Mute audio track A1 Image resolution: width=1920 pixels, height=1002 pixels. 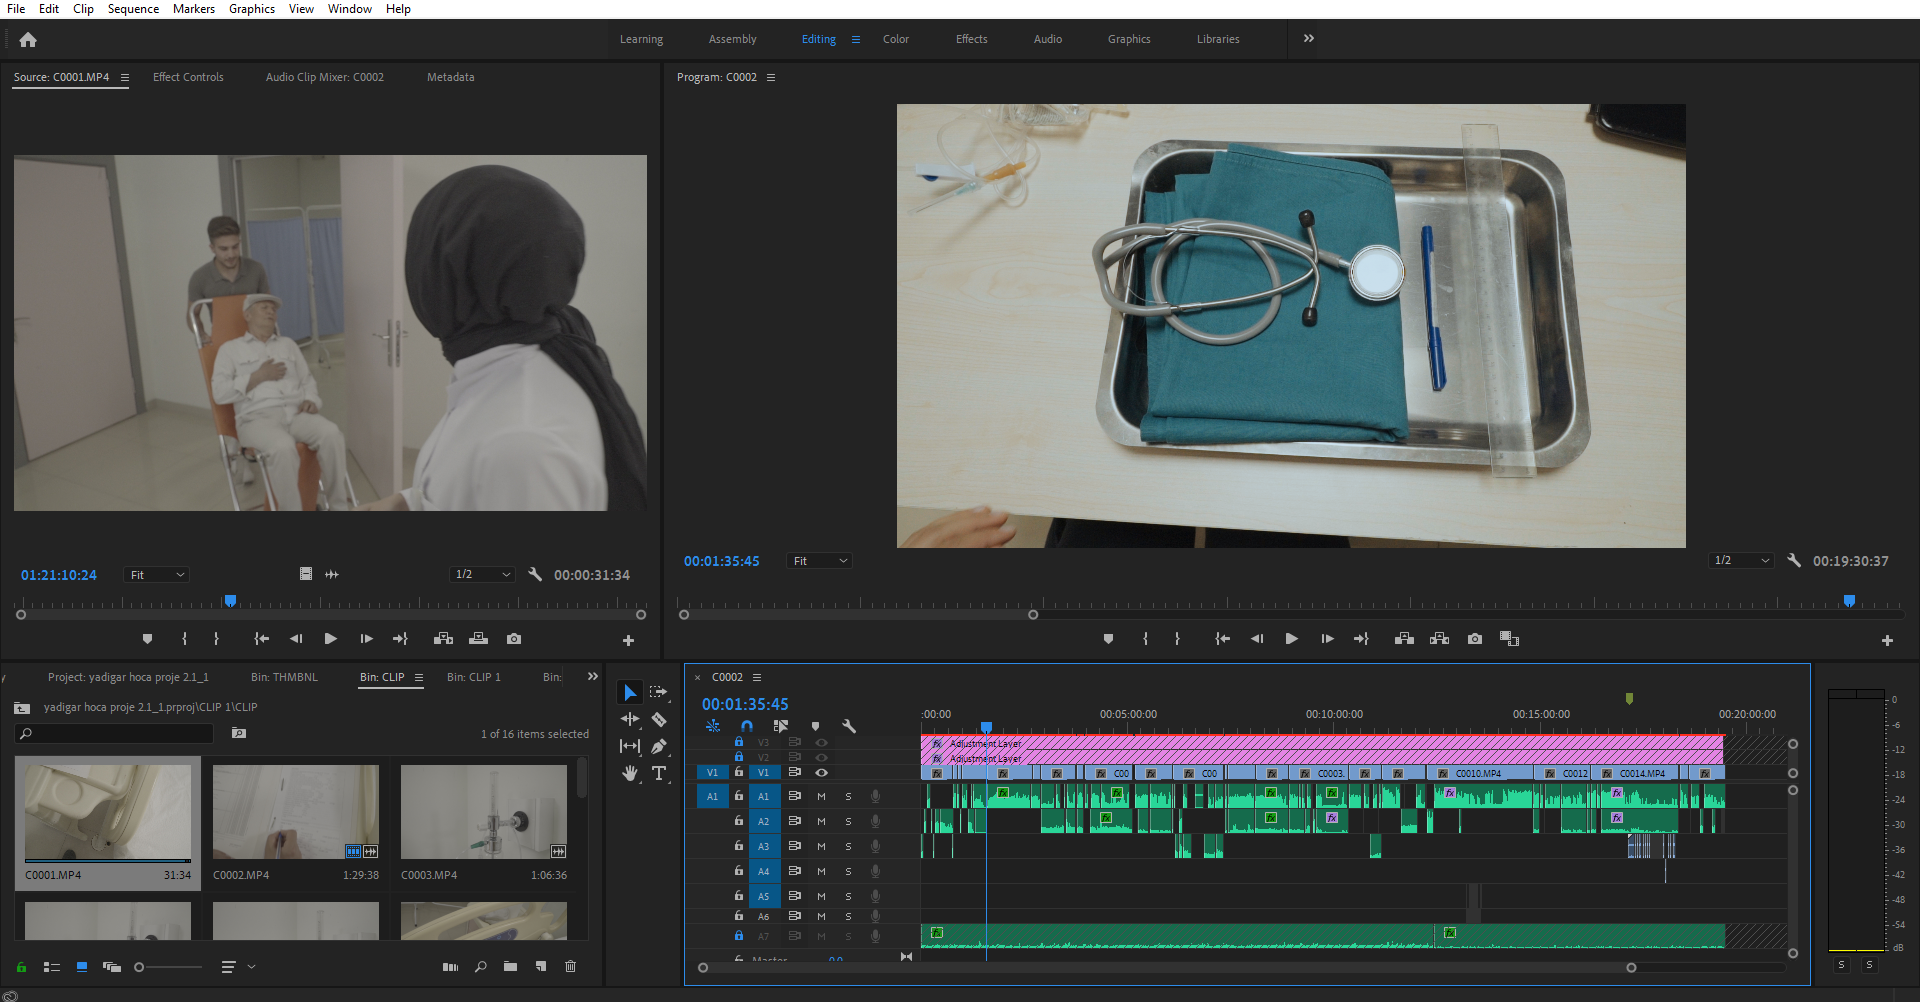click(x=821, y=797)
